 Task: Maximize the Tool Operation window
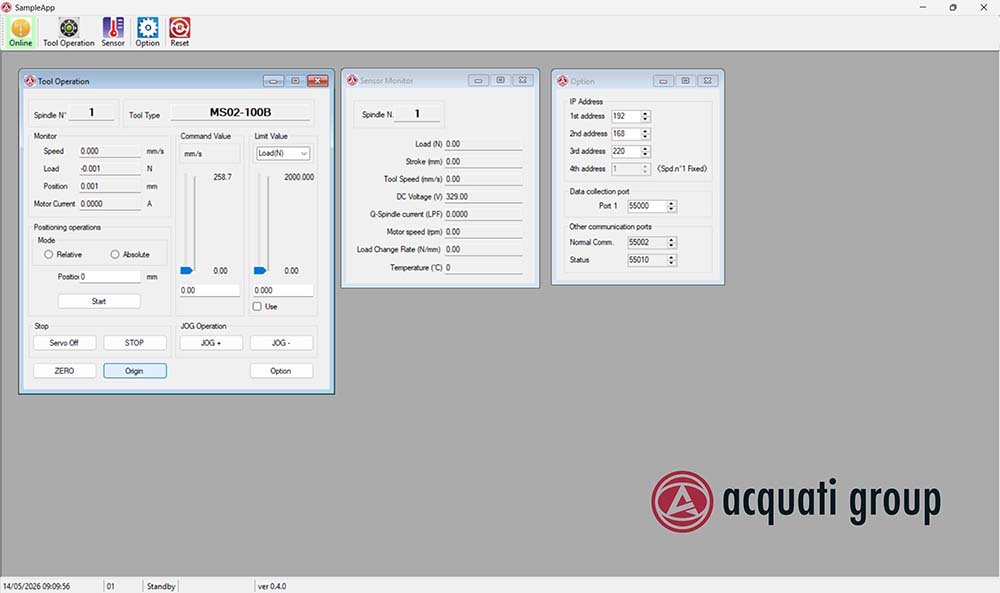295,81
